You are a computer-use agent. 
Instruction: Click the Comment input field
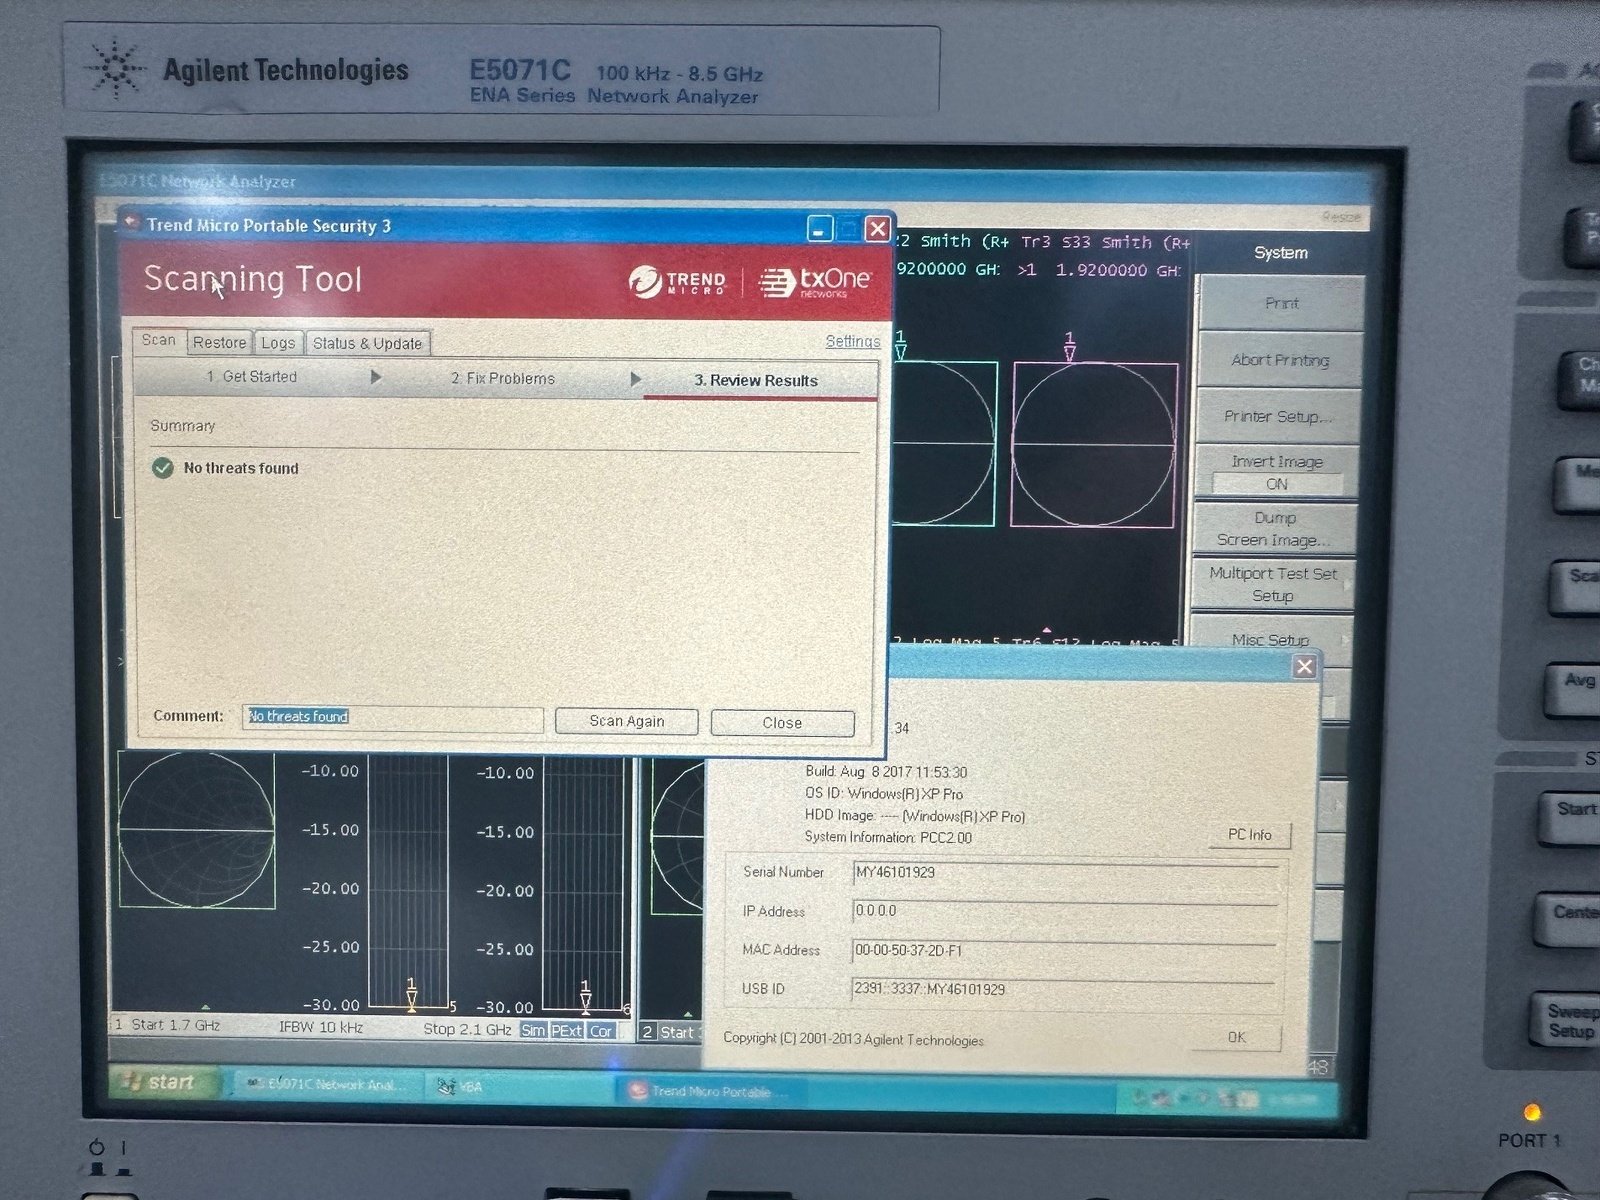click(x=392, y=717)
